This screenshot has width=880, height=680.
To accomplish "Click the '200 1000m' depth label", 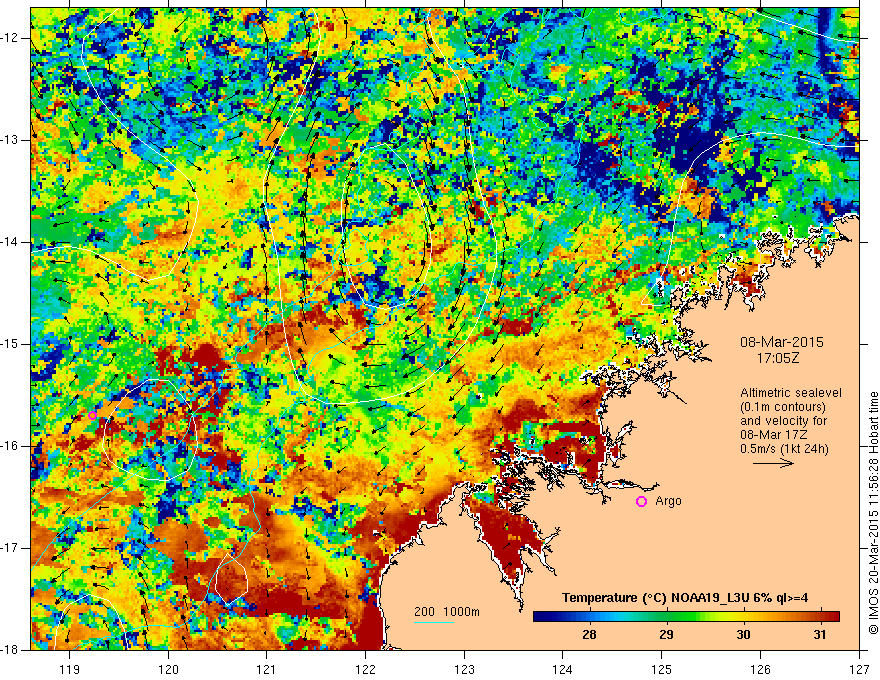I will pyautogui.click(x=447, y=612).
